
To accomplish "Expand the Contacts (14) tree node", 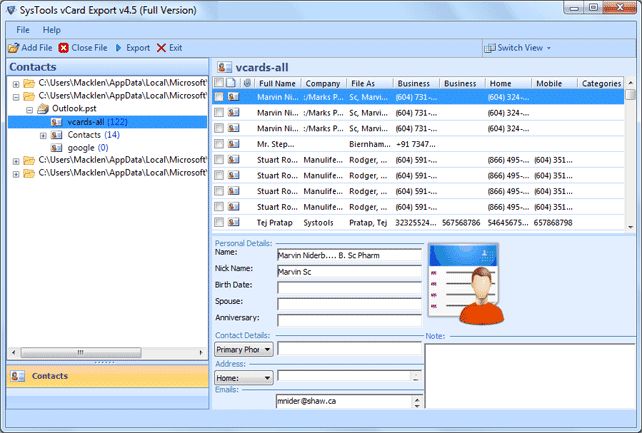I will point(43,134).
